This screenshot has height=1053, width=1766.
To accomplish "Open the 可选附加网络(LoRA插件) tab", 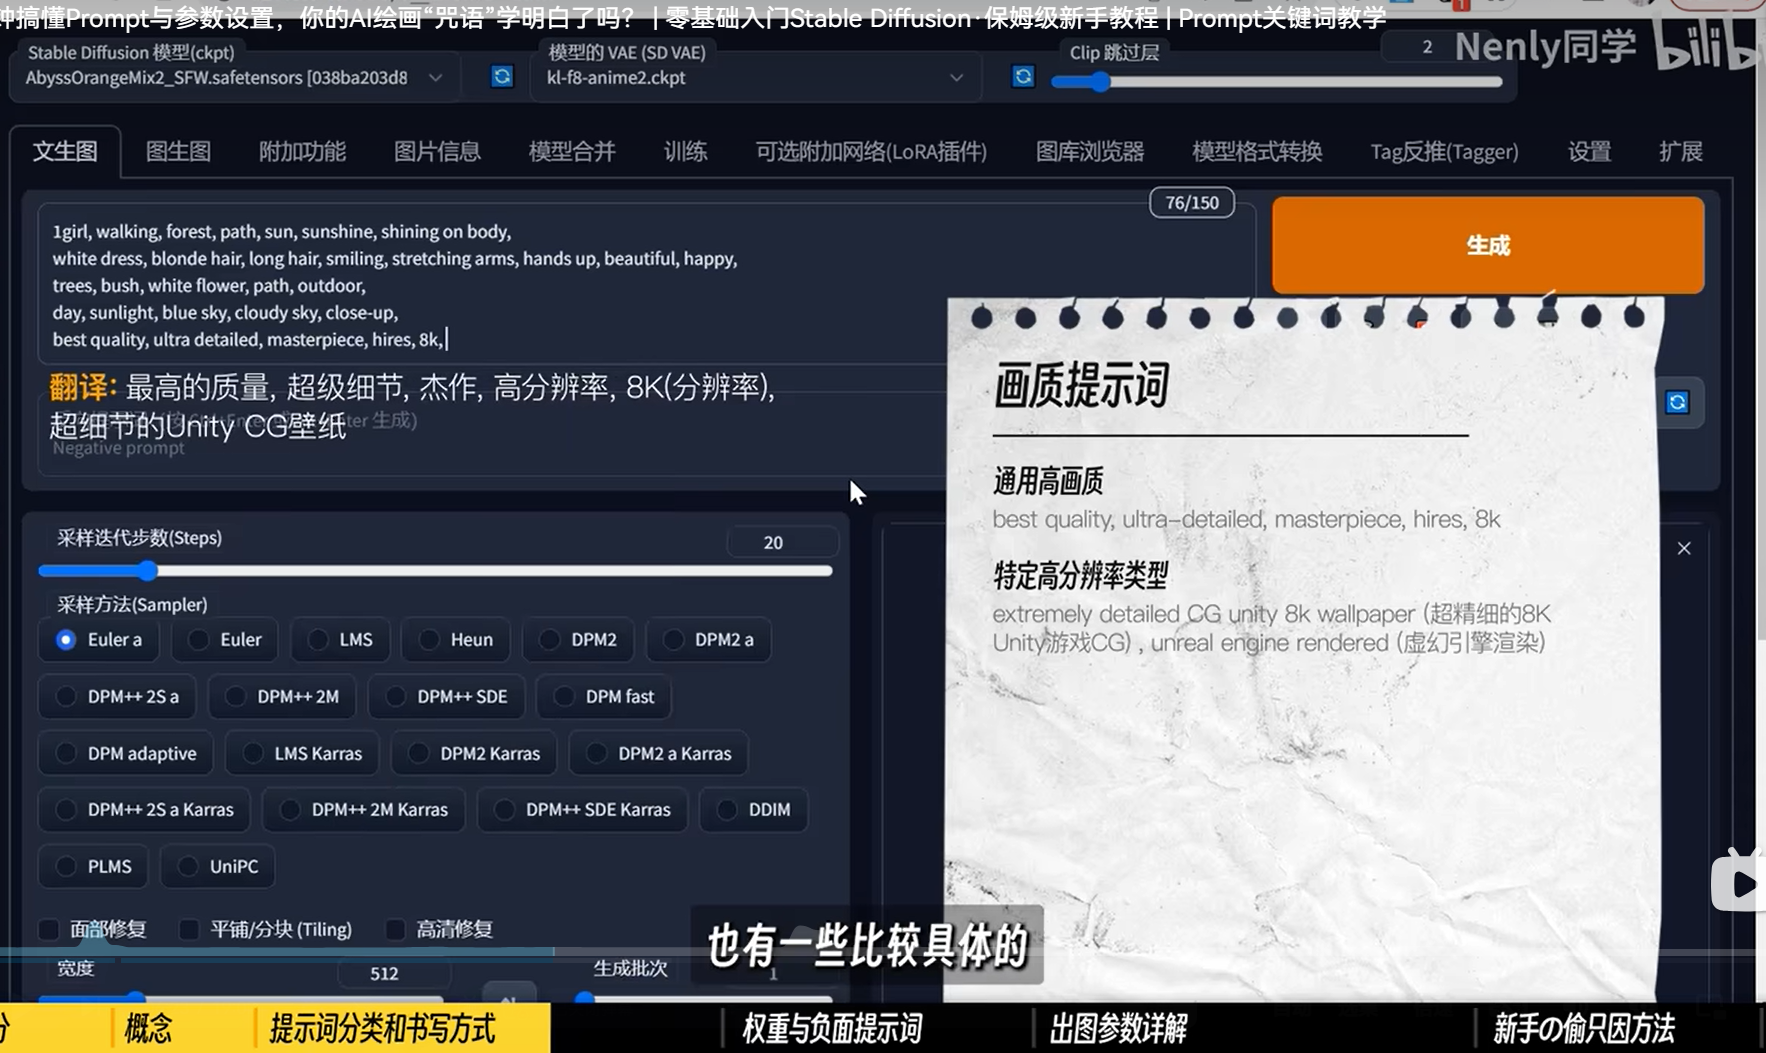I will coord(870,152).
